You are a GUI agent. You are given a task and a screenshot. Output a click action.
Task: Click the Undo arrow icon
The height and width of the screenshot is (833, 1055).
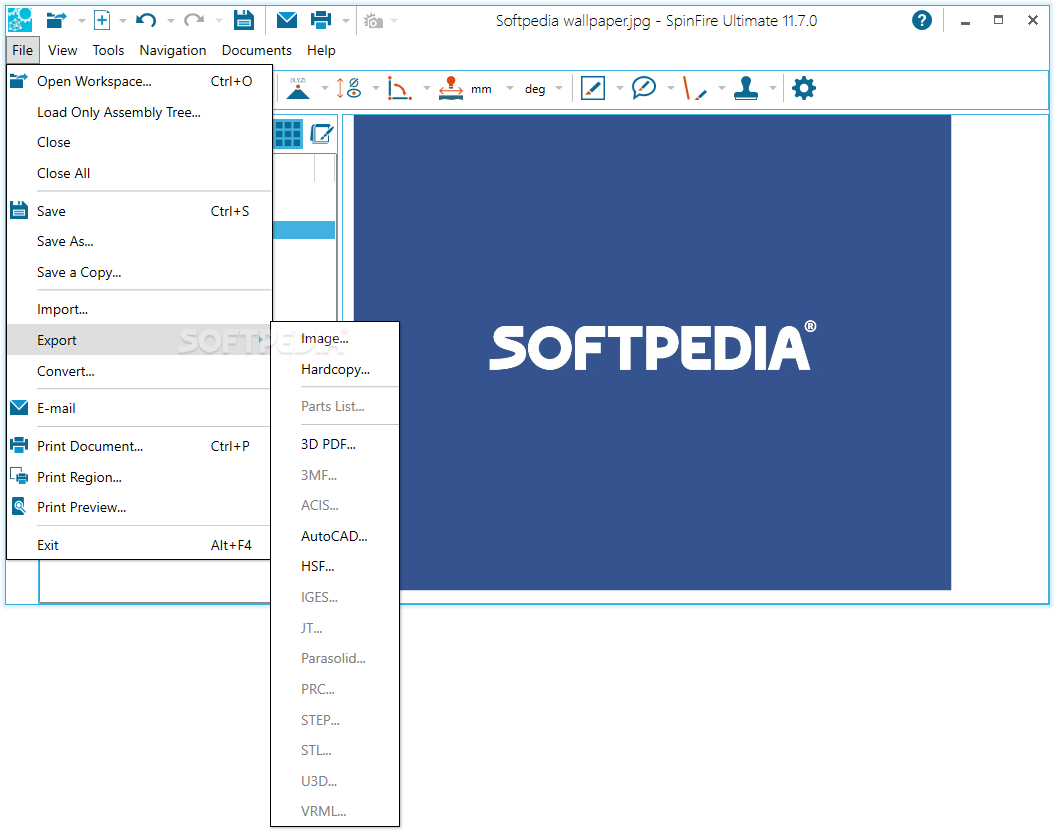point(146,20)
